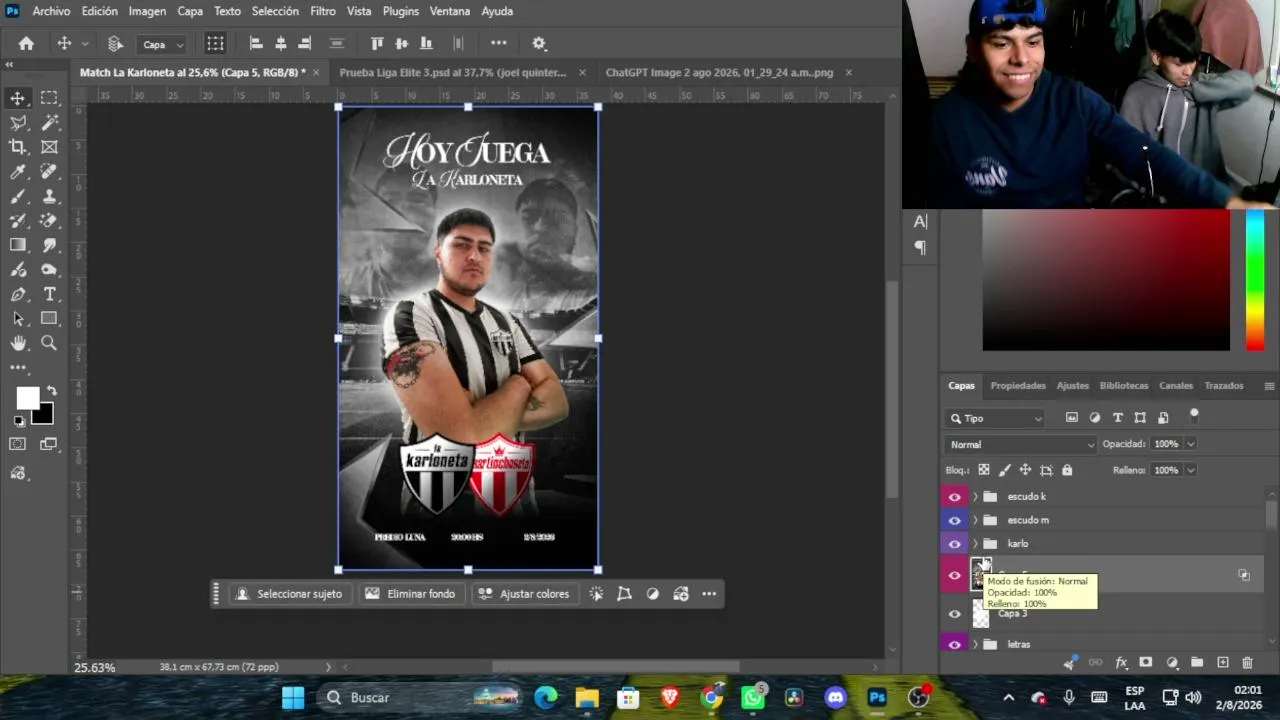Hide the Capa 3 layer
1280x720 pixels.
point(954,614)
